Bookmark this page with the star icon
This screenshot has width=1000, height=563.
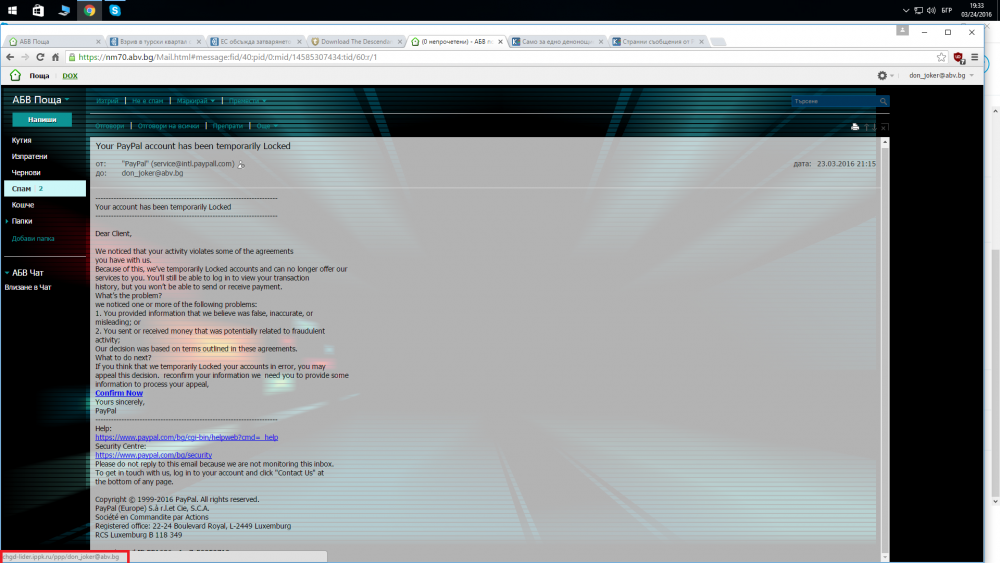click(x=941, y=57)
